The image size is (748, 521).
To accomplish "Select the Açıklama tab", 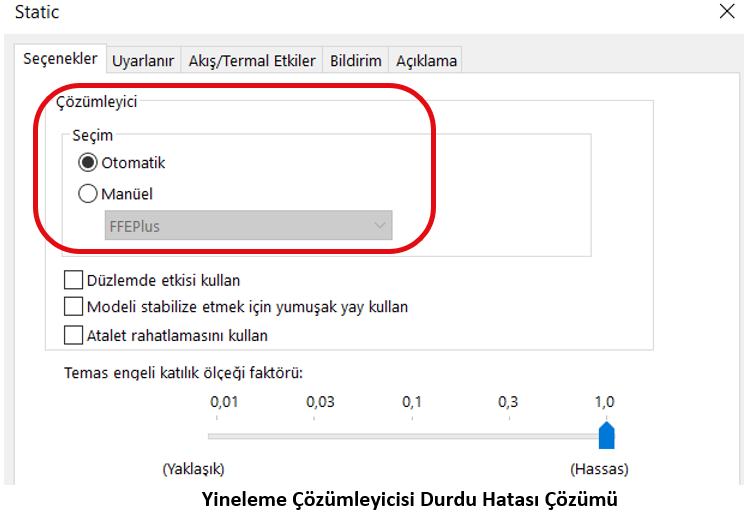I will pyautogui.click(x=426, y=61).
